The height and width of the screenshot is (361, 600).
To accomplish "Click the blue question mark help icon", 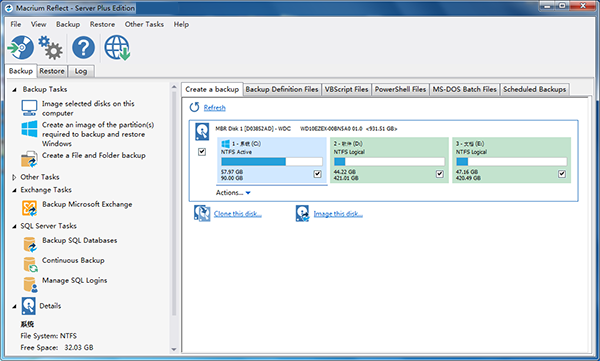I will click(83, 48).
